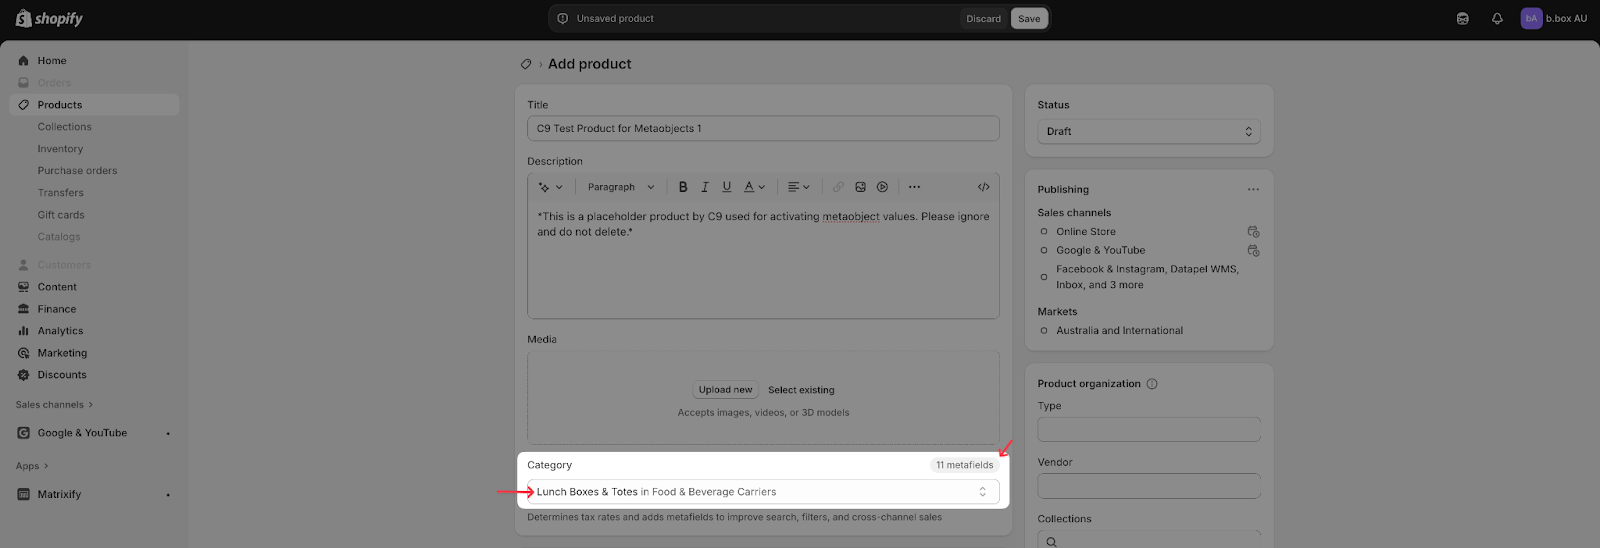Open Matrixify app in sidebar
This screenshot has width=1600, height=548.
click(x=59, y=495)
